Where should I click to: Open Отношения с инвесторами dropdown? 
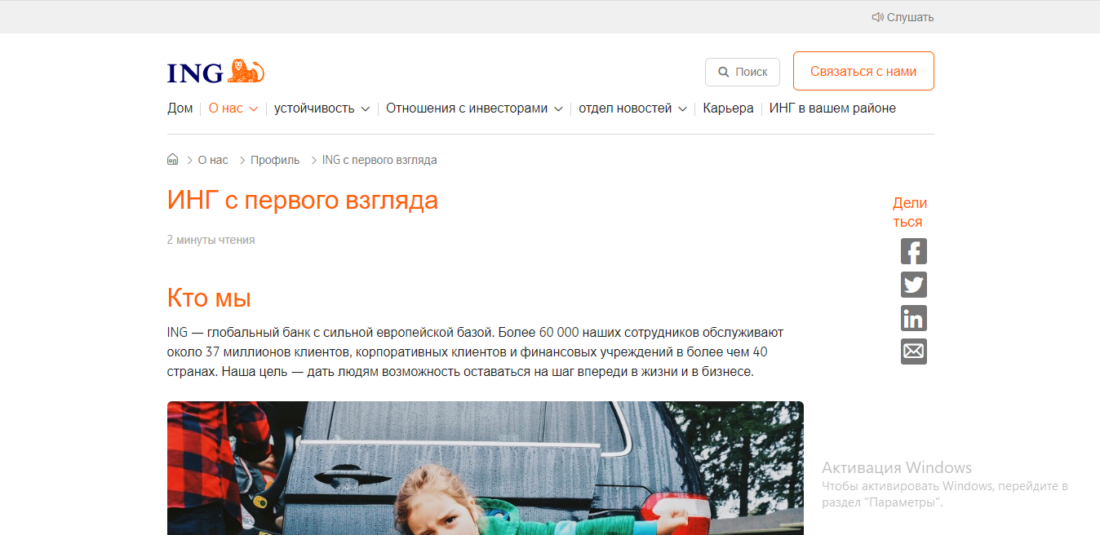coord(474,108)
